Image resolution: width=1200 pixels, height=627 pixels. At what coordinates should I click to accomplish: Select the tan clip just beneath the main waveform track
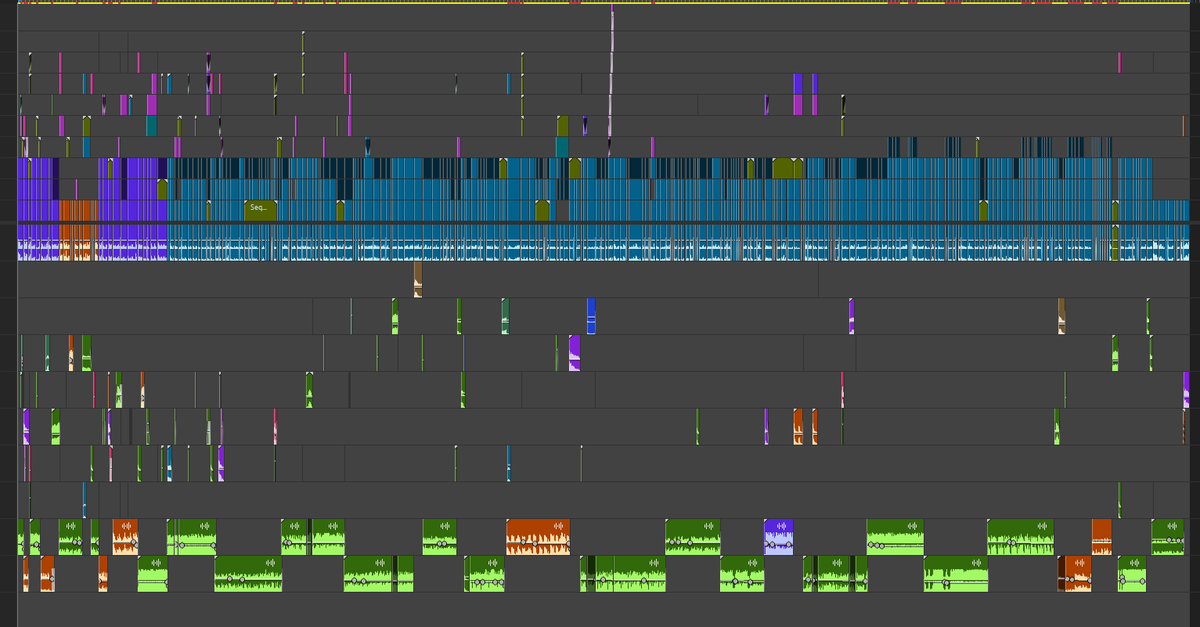tap(418, 279)
